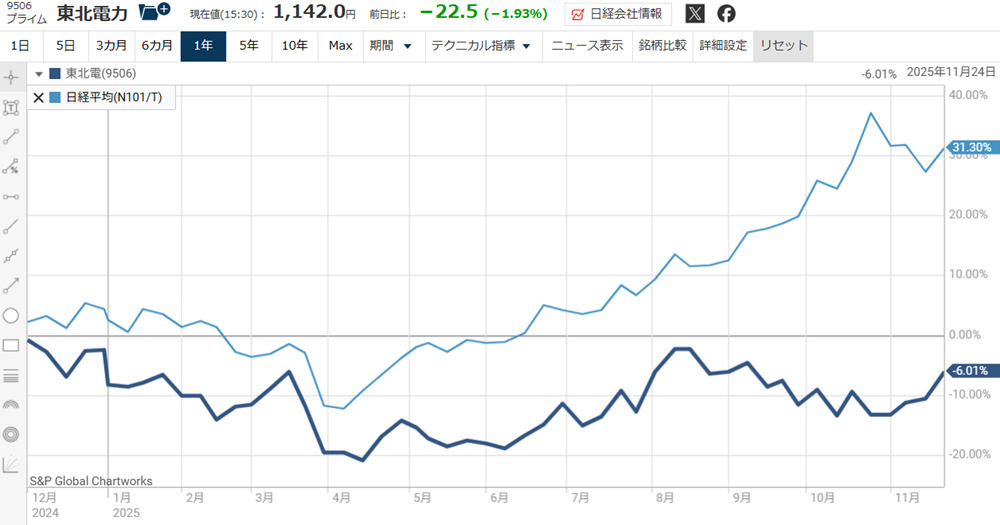Viewport: 1000px width, 525px height.
Task: Select the 3カ月 time range
Action: [111, 46]
